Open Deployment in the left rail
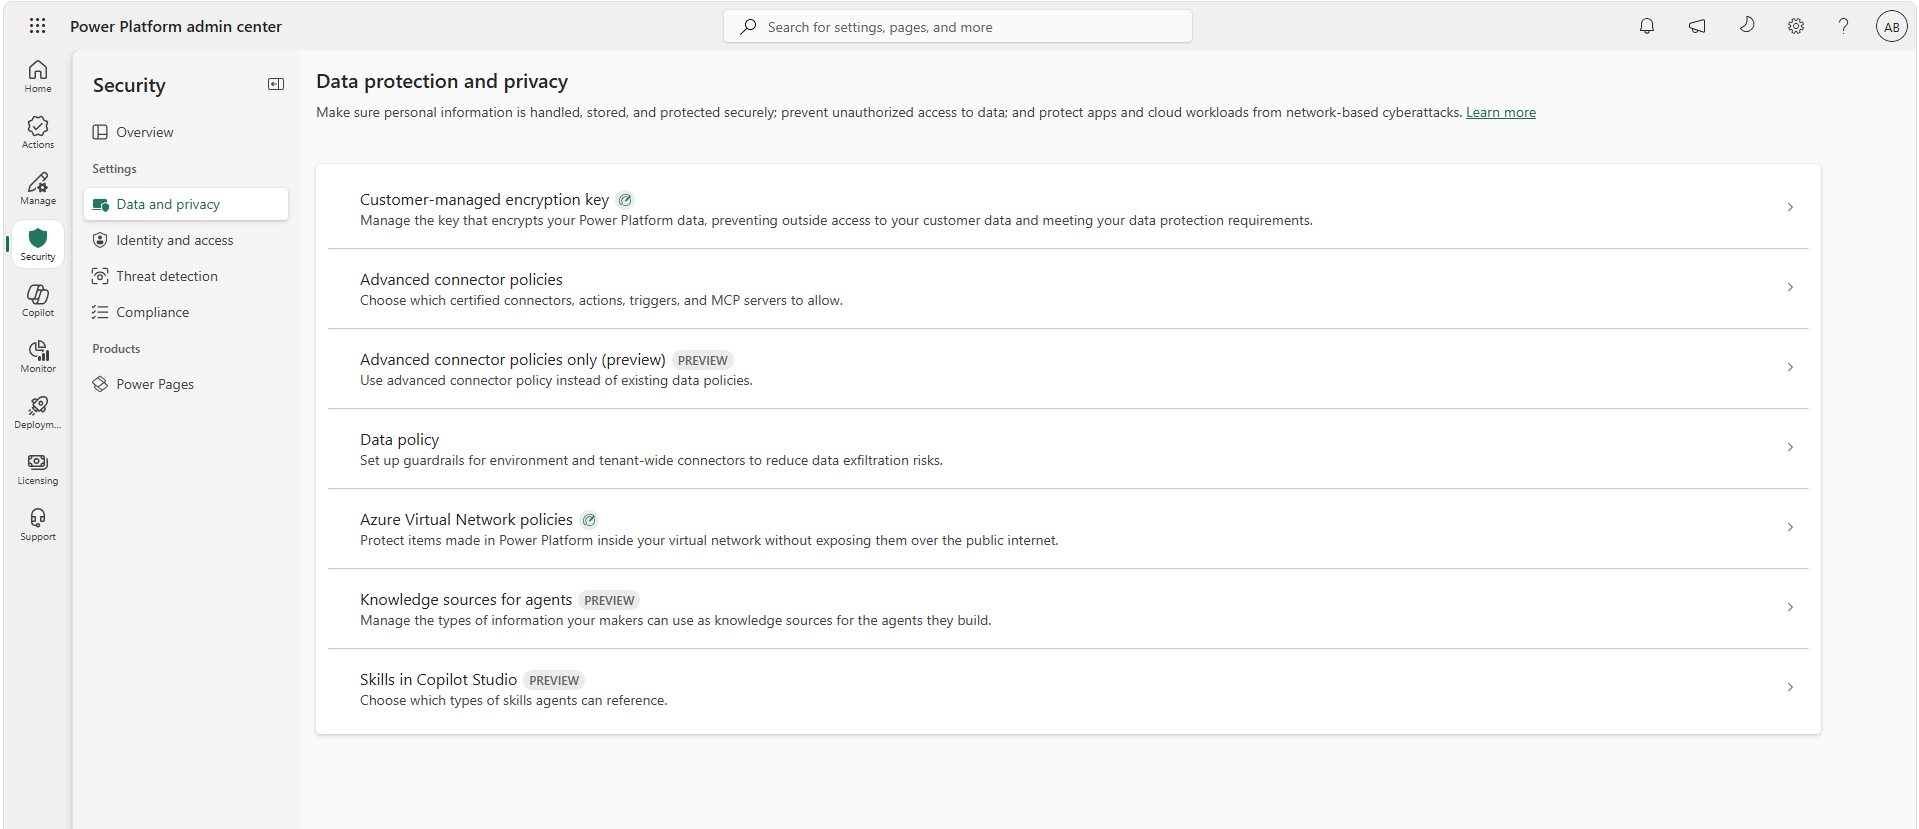 point(38,412)
